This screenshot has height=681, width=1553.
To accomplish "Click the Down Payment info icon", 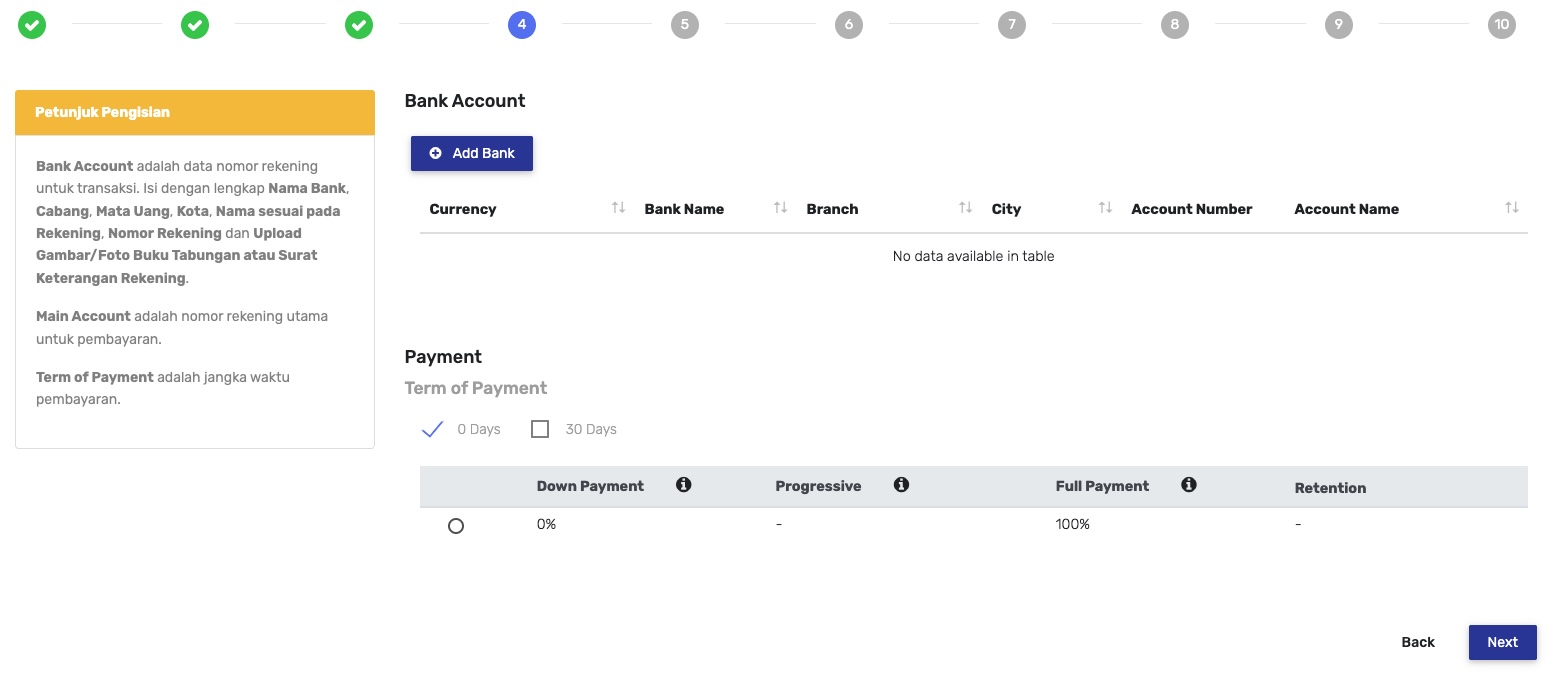I will click(x=684, y=485).
